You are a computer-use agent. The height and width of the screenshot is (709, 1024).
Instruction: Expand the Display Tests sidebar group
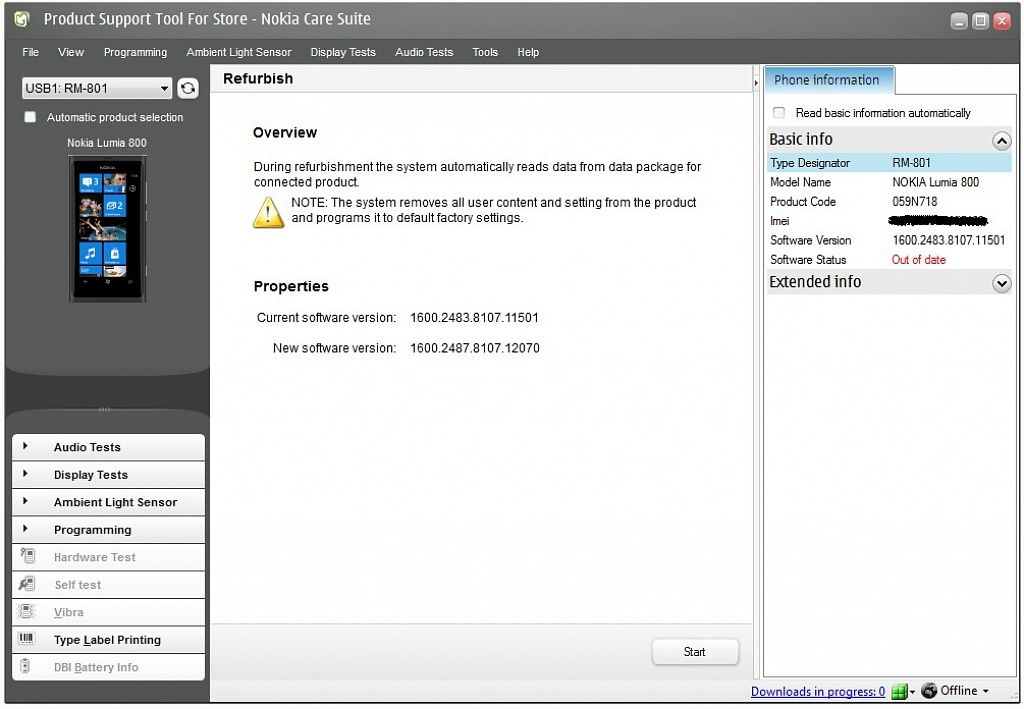pos(25,474)
